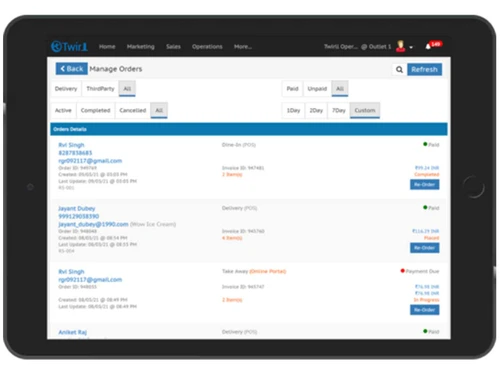Click the 4 Item(s) link

click(x=232, y=238)
